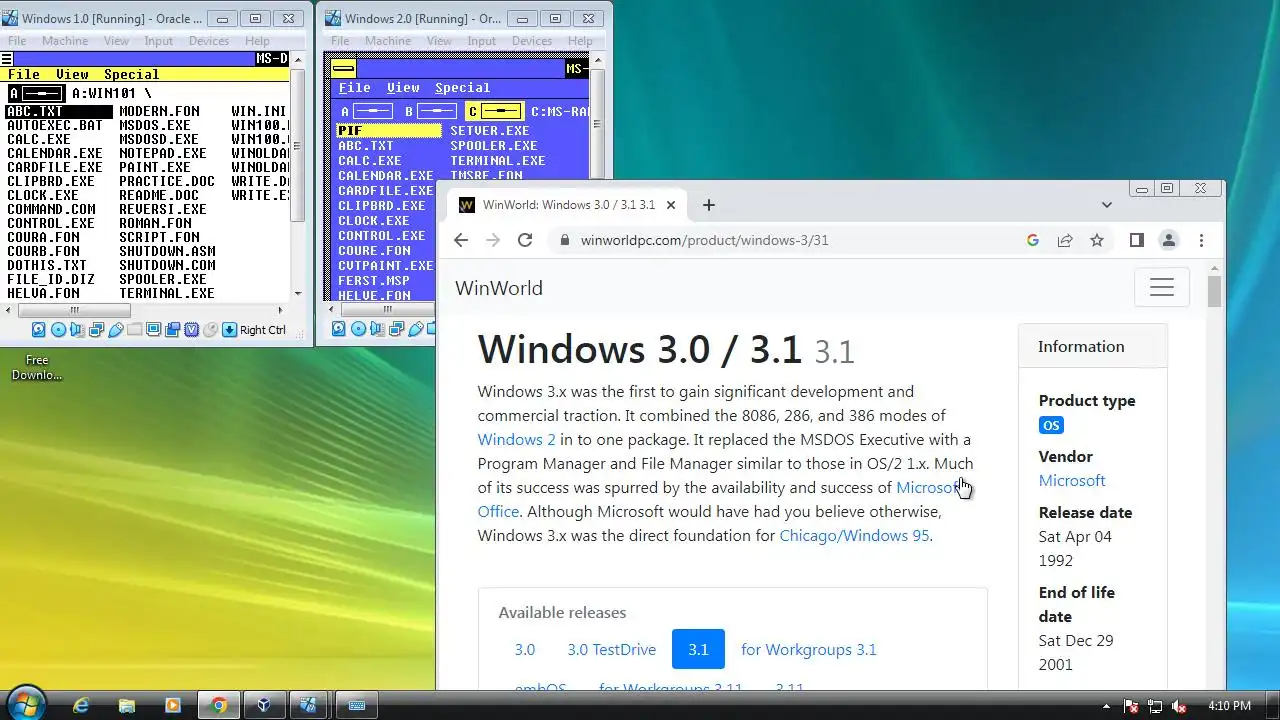Click USB indicator in Windows 1.0 status bar
1280x720 pixels.
click(115, 330)
